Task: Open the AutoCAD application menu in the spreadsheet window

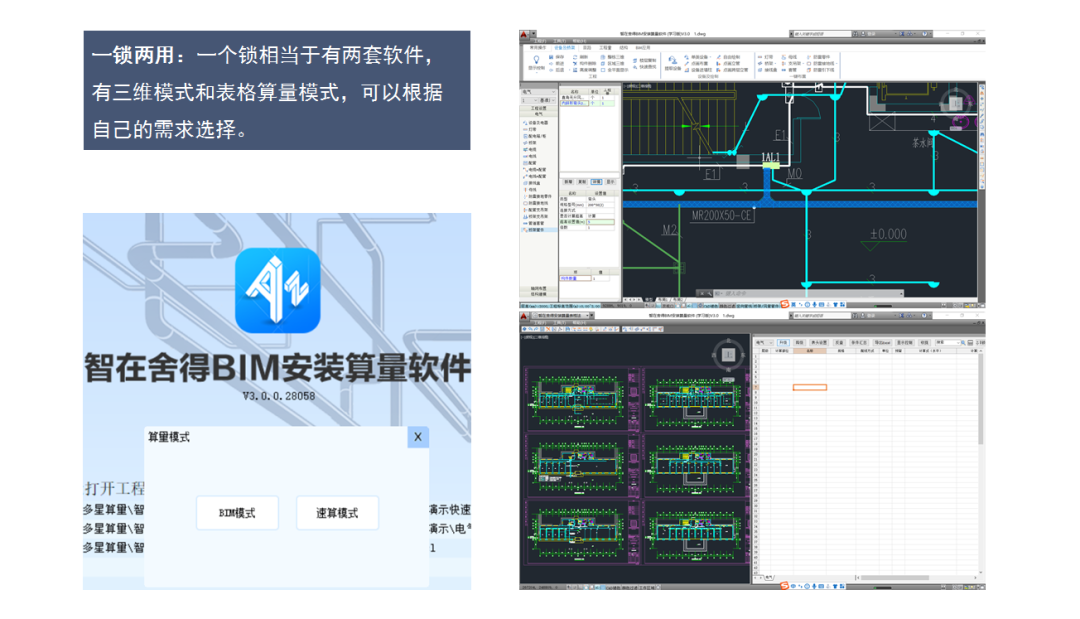Action: click(x=524, y=316)
